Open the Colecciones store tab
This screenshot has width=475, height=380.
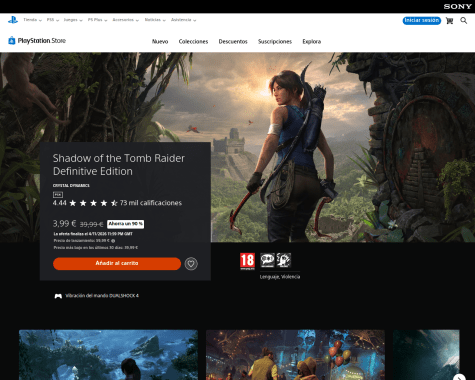pos(193,42)
